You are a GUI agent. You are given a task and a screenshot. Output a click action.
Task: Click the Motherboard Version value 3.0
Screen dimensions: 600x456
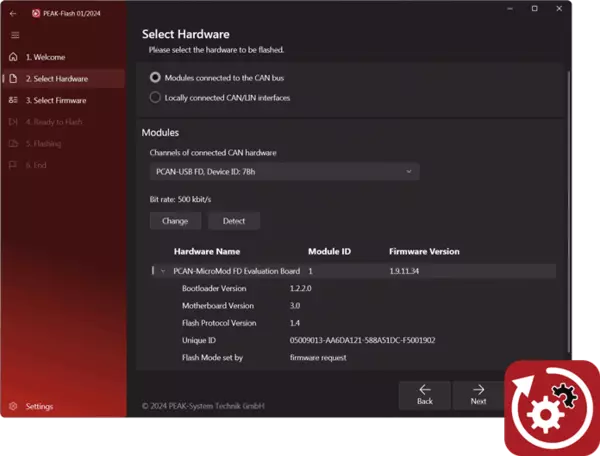click(295, 306)
